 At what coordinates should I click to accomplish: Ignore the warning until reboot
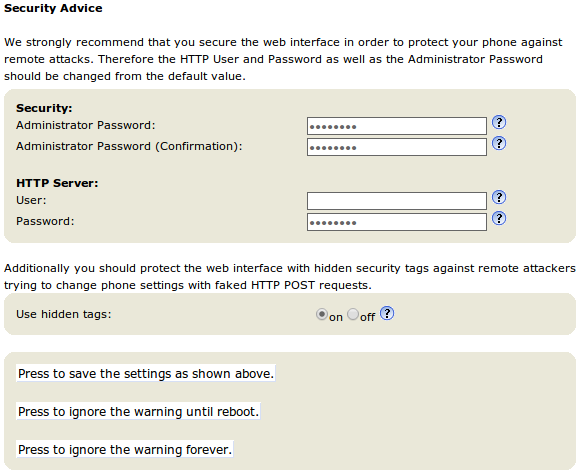coord(138,411)
